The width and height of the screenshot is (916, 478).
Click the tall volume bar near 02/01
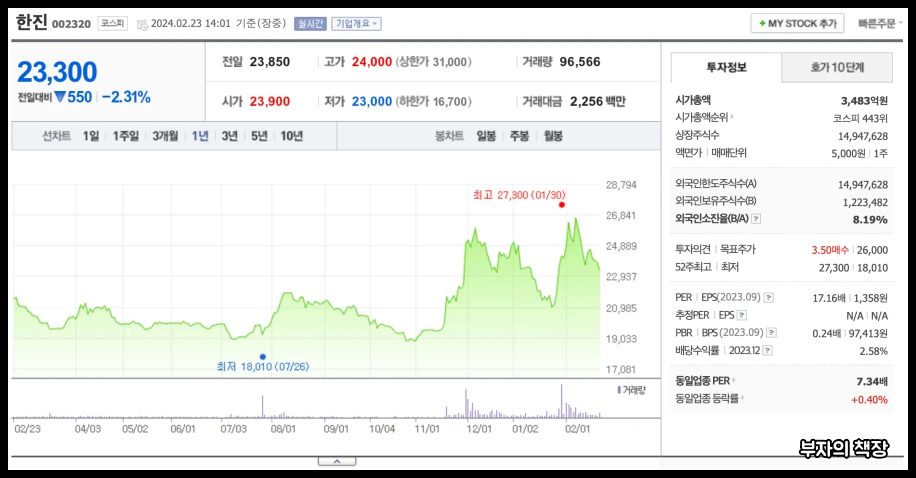(561, 401)
